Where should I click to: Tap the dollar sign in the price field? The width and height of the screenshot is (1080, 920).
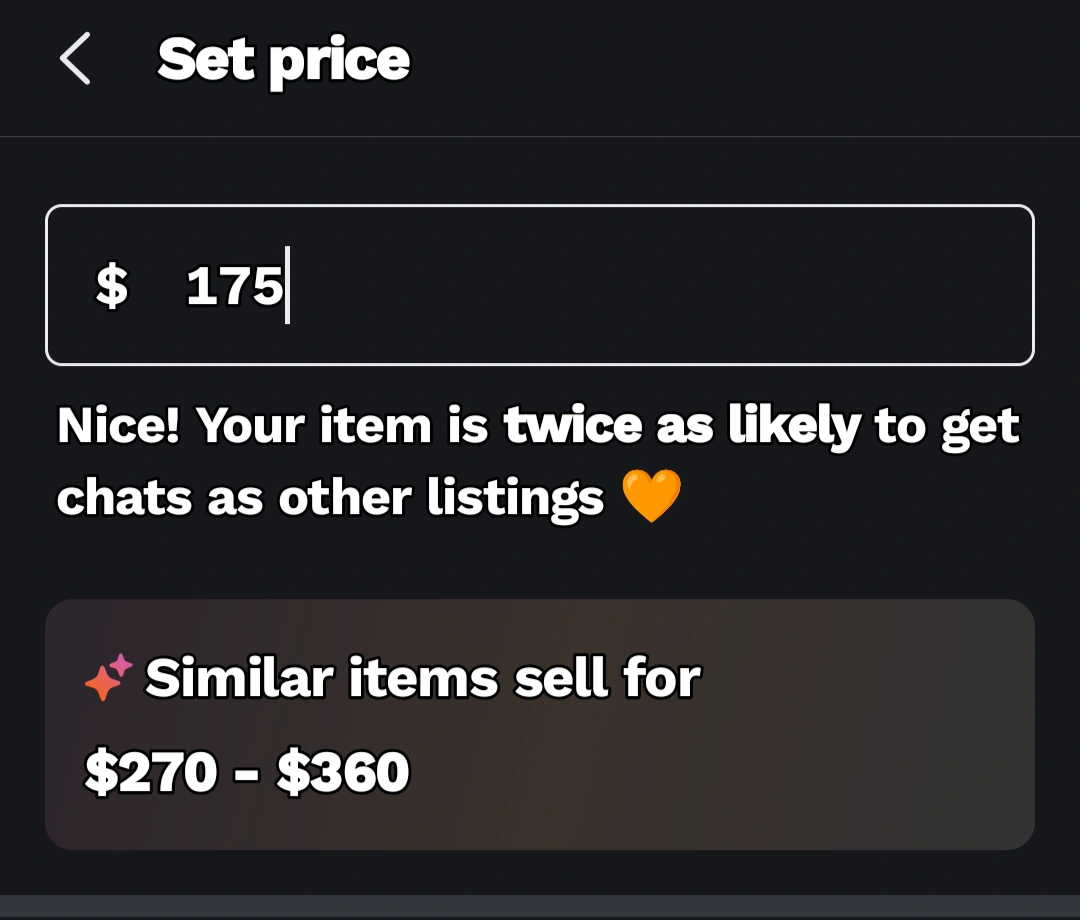tap(111, 286)
